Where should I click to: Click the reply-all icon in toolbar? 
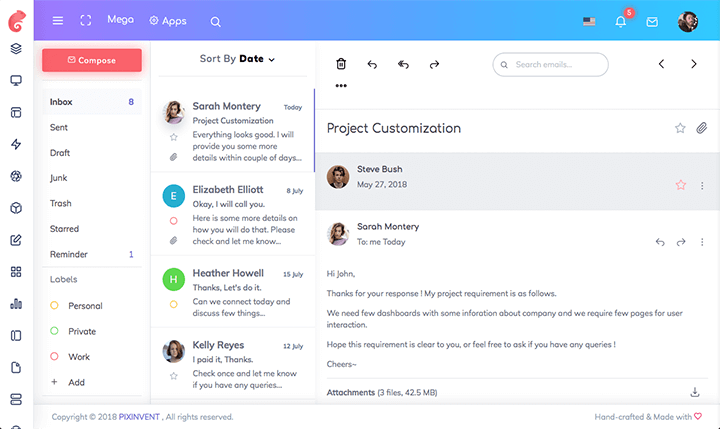[403, 64]
